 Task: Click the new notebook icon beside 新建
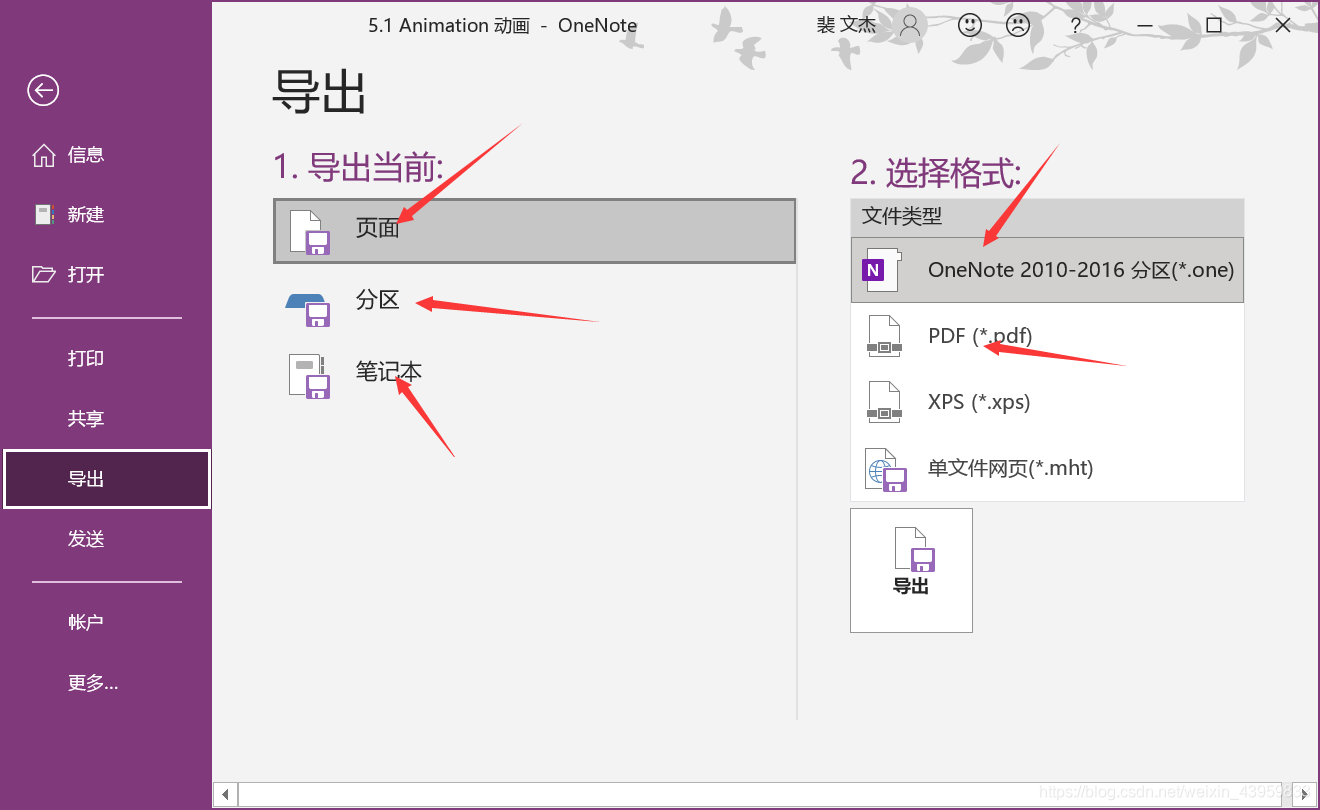click(43, 214)
